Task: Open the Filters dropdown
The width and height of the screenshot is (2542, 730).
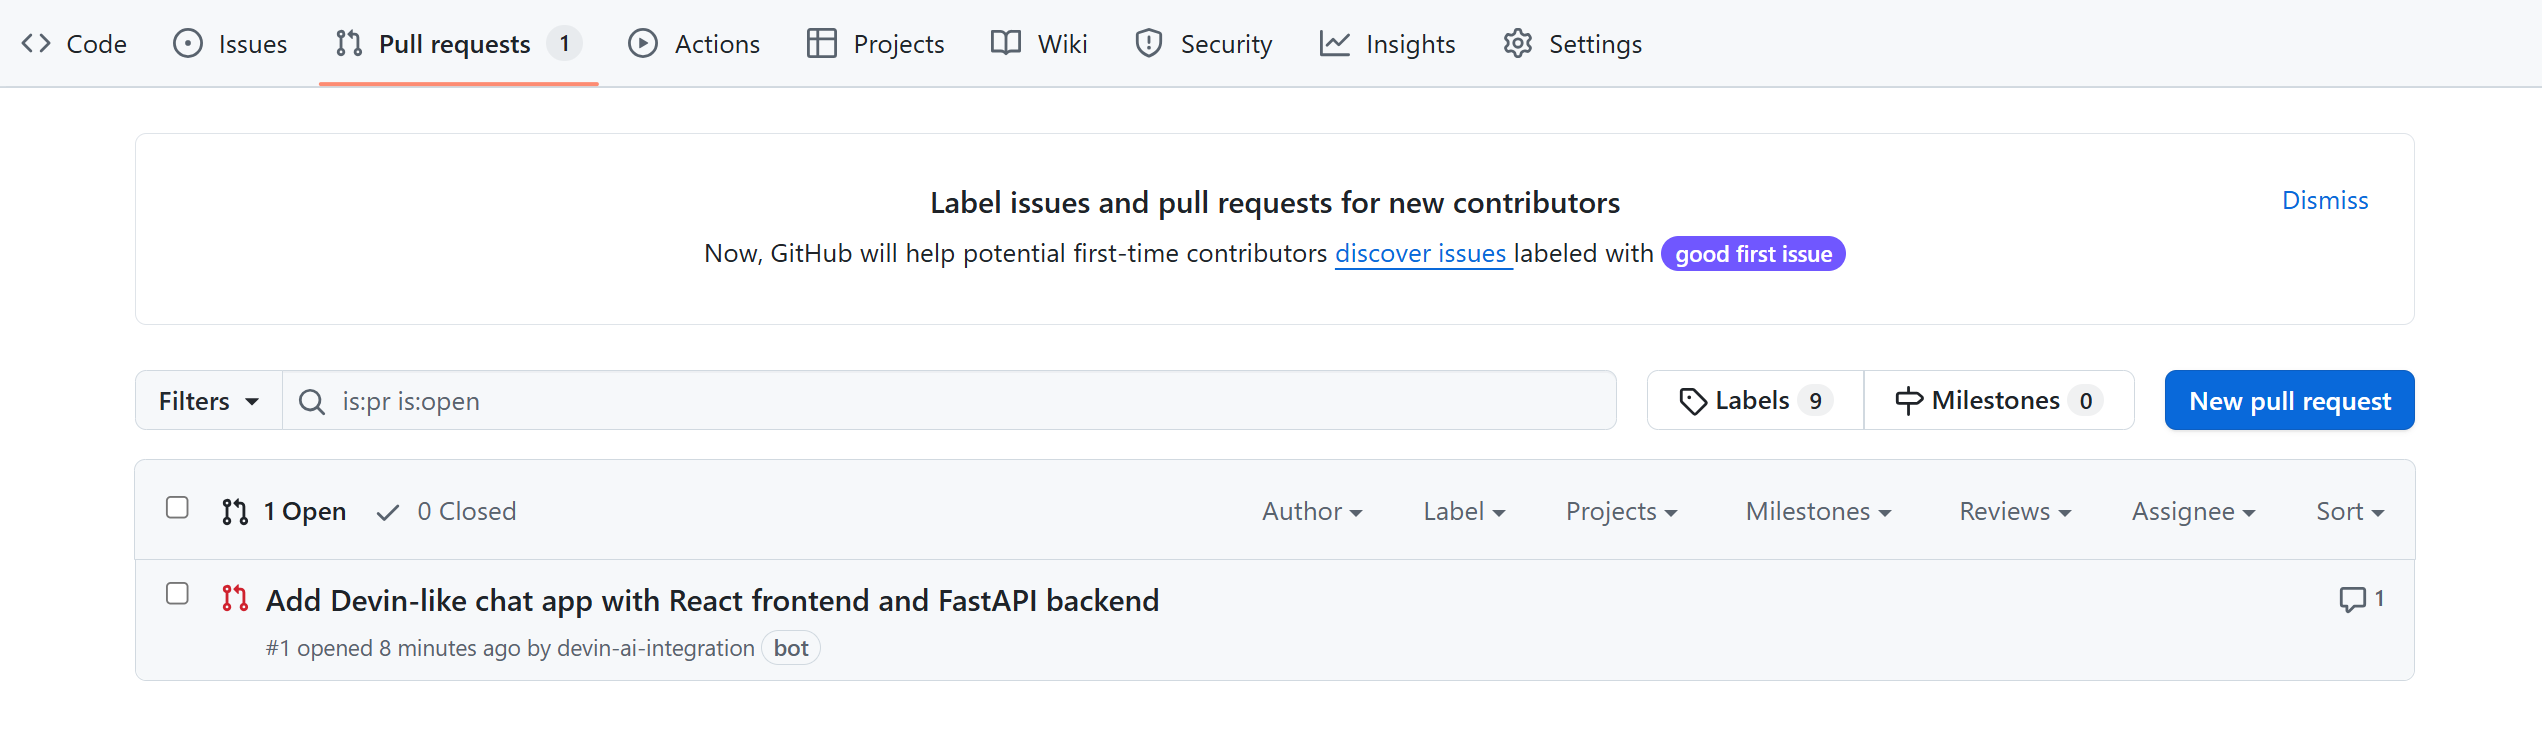Action: pyautogui.click(x=208, y=401)
